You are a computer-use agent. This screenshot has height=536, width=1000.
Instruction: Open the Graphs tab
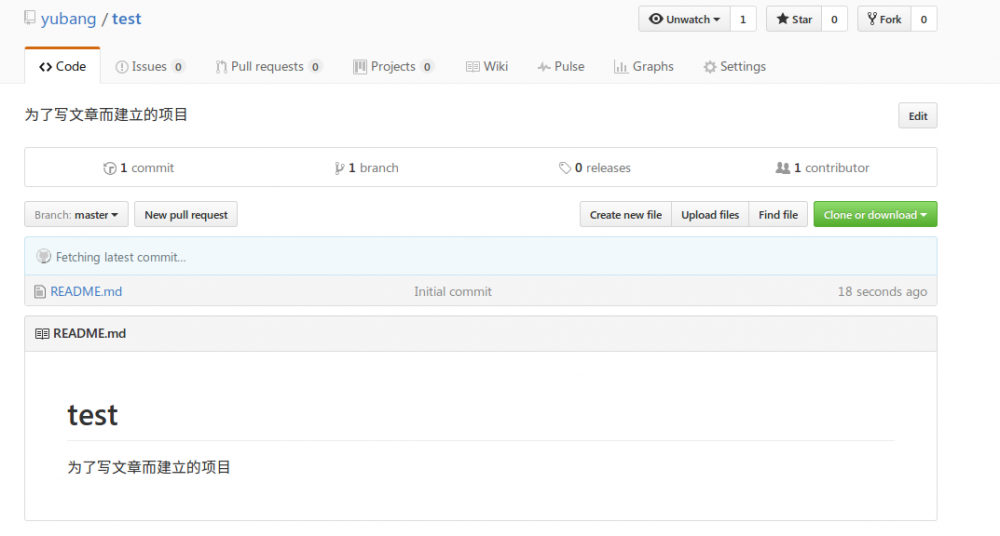(x=643, y=66)
